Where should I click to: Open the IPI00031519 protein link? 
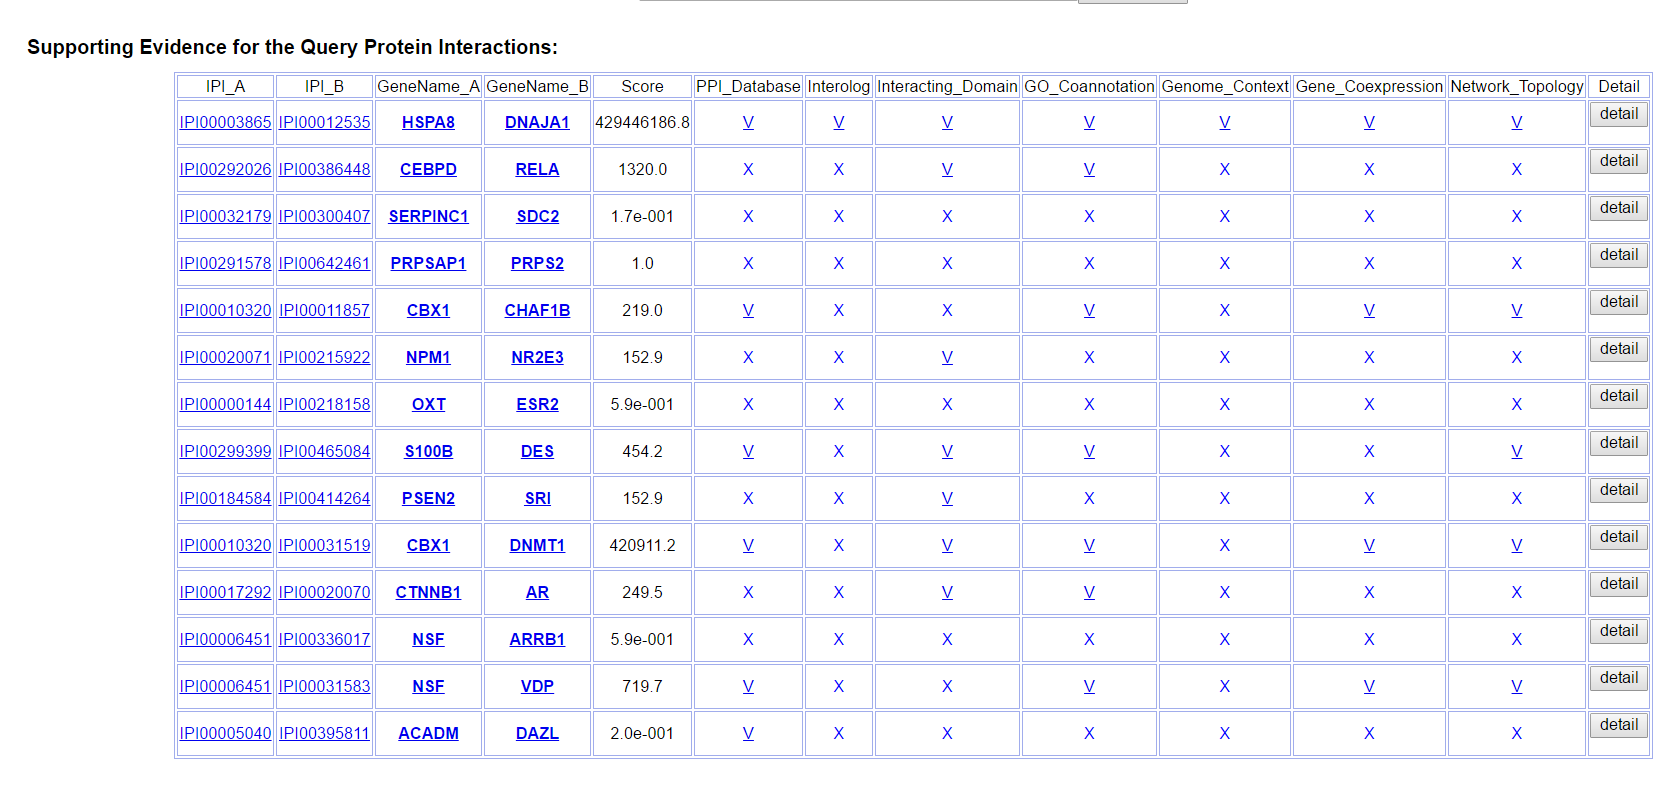pyautogui.click(x=324, y=545)
